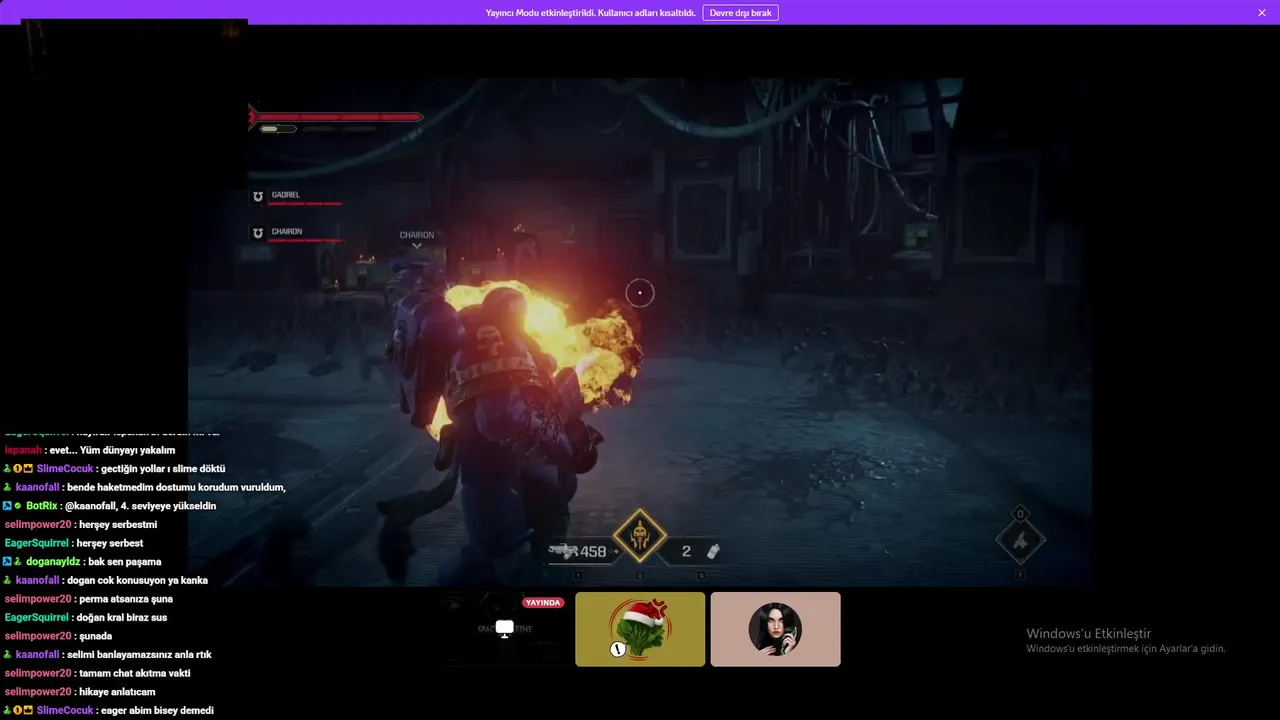1280x720 pixels.
Task: Click EagerSquirrel in 'herşey serbest' message
Action: click(x=37, y=543)
